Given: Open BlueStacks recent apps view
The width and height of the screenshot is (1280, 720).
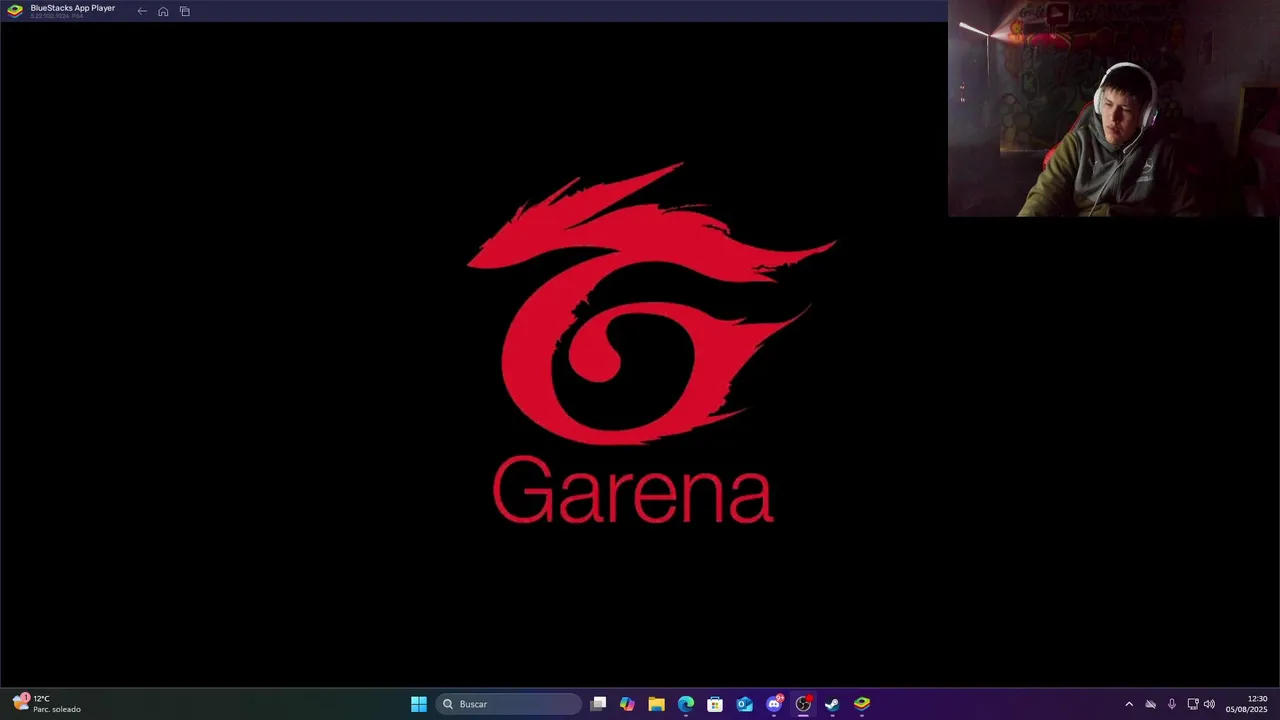Looking at the screenshot, I should 185,11.
